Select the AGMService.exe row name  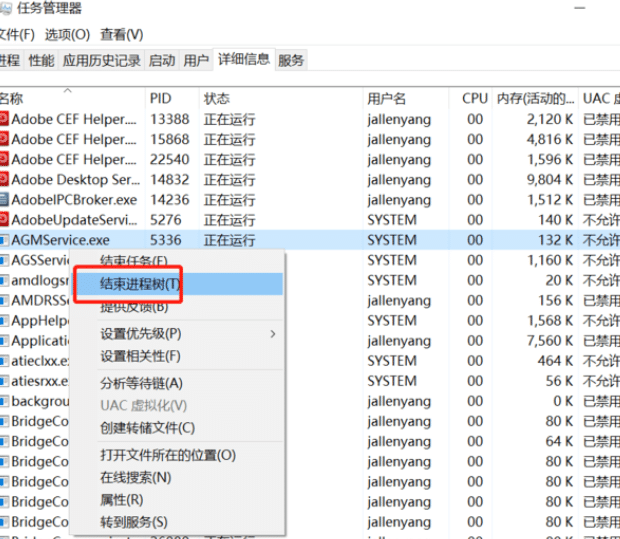click(x=60, y=240)
